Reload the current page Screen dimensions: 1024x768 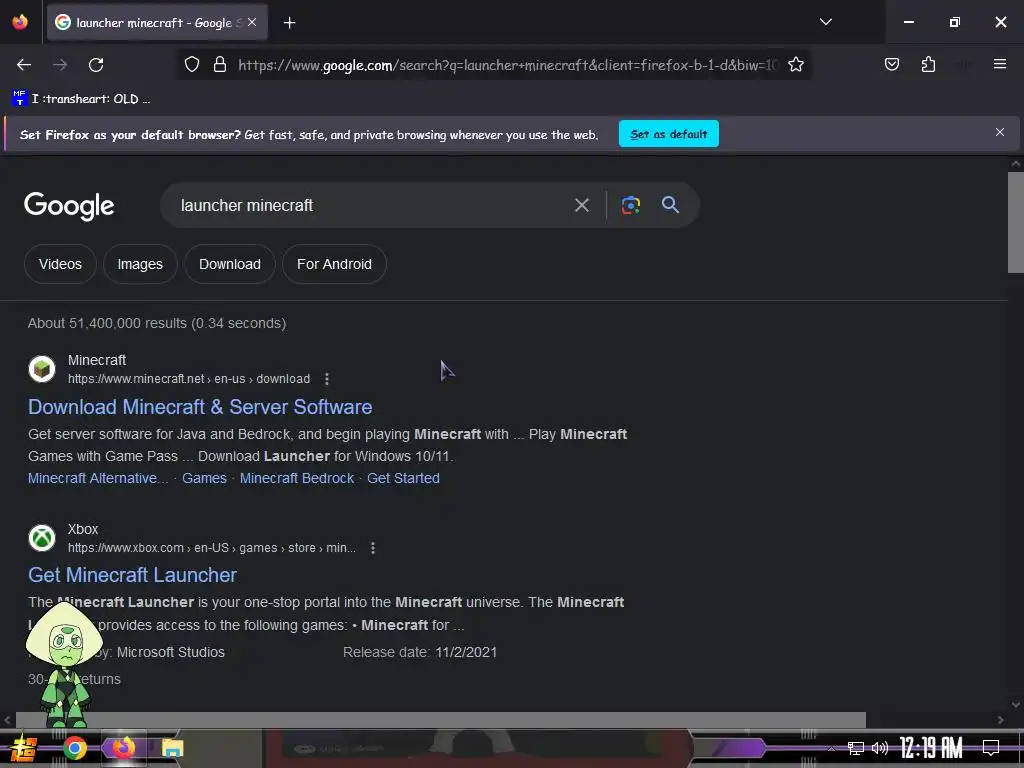pyautogui.click(x=96, y=65)
